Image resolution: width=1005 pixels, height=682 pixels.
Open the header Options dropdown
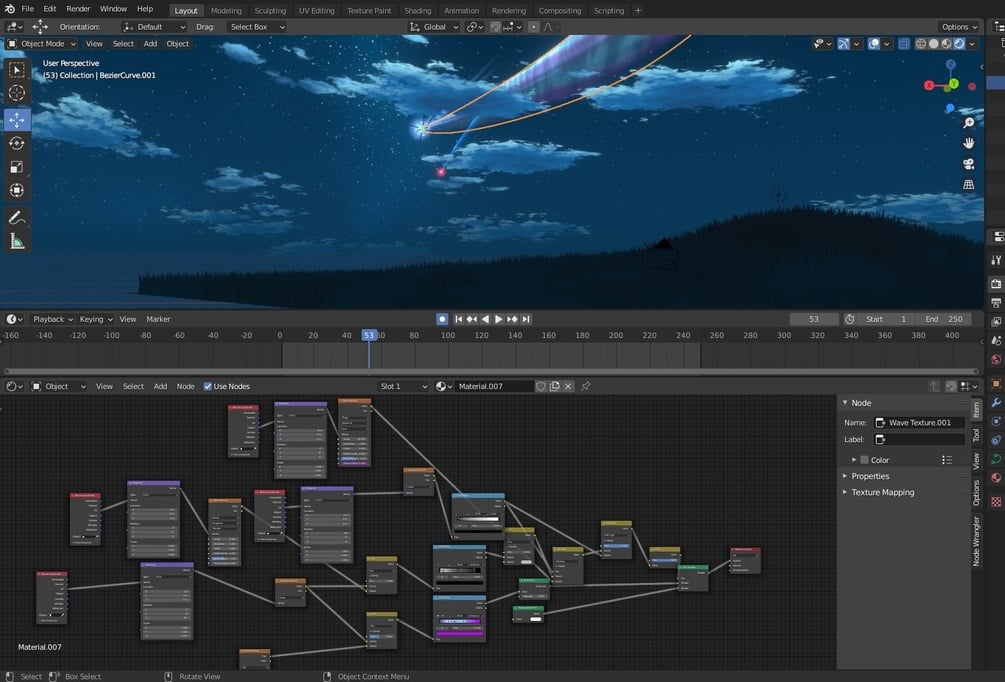(959, 27)
